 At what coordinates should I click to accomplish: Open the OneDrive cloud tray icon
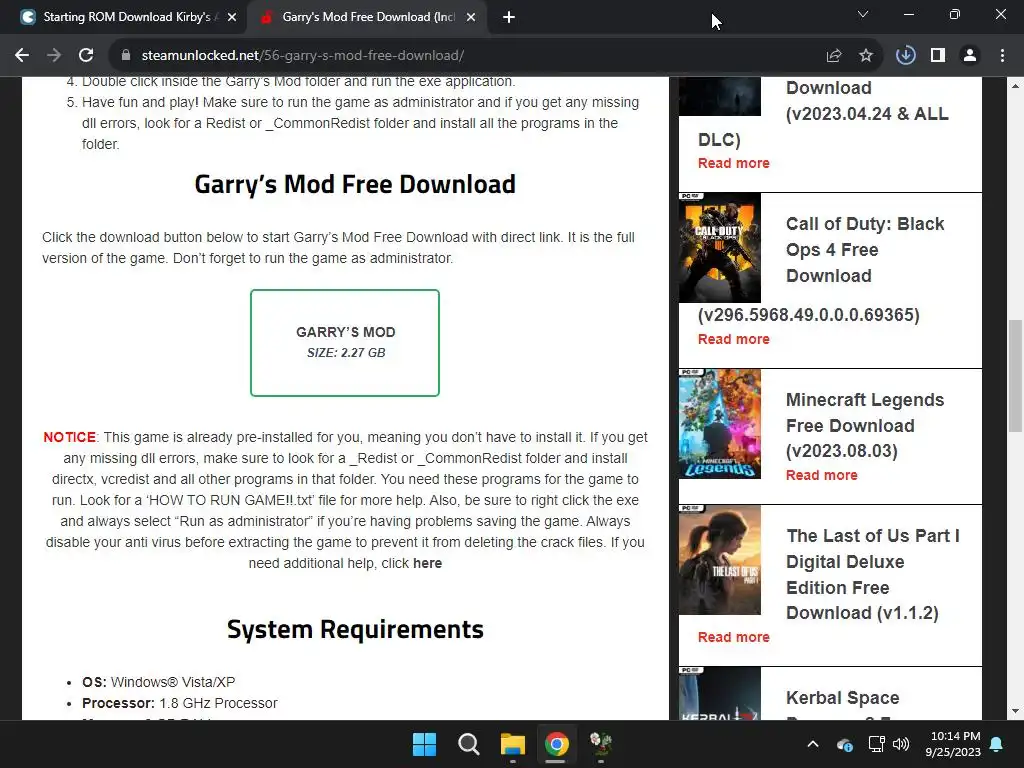click(x=844, y=744)
